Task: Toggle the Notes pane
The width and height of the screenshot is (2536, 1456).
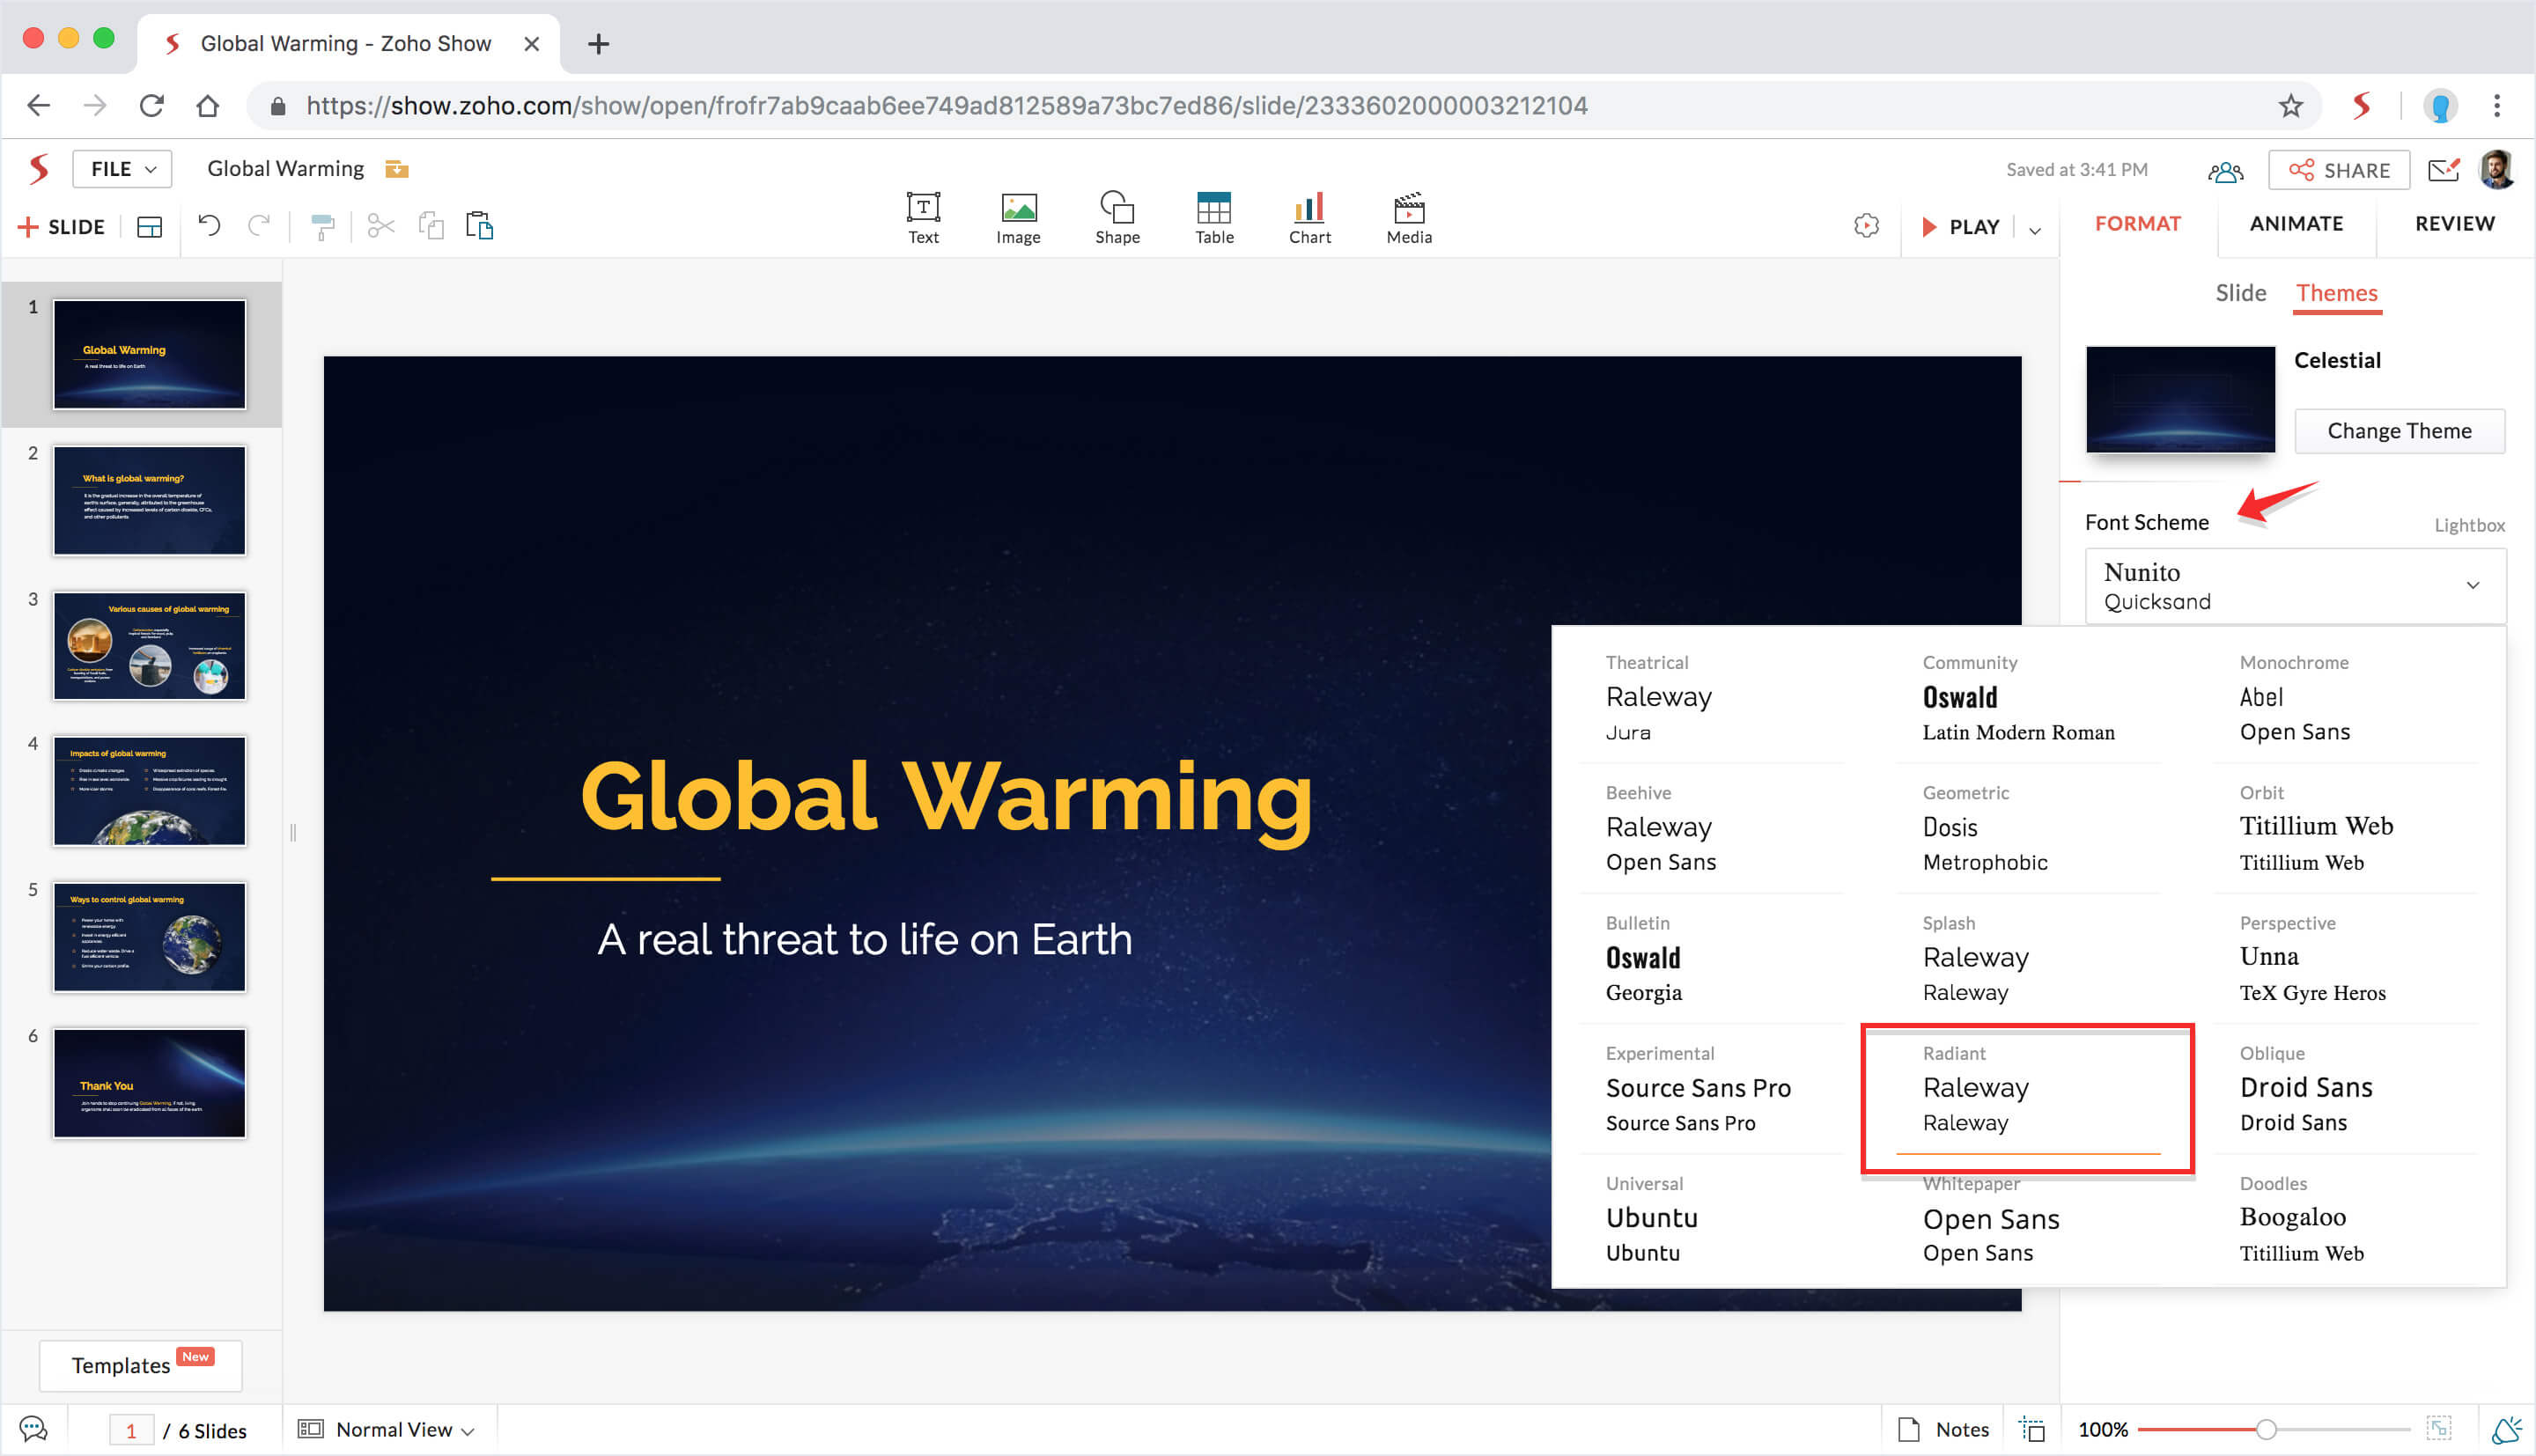Action: [x=1944, y=1429]
